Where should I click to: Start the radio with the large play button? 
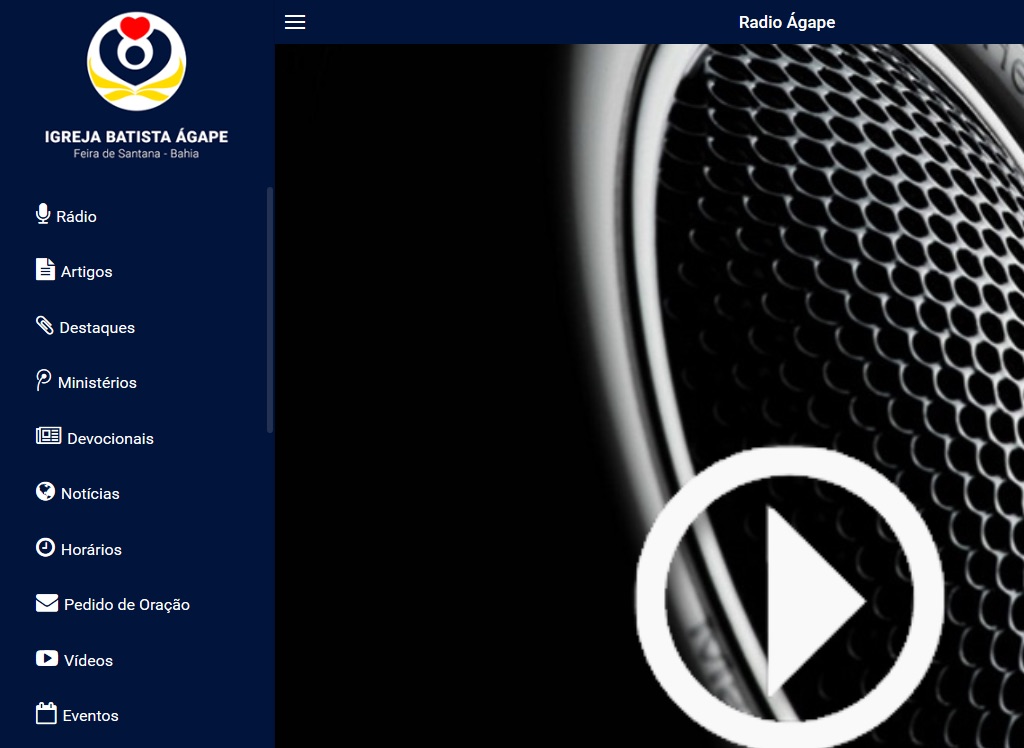[790, 600]
